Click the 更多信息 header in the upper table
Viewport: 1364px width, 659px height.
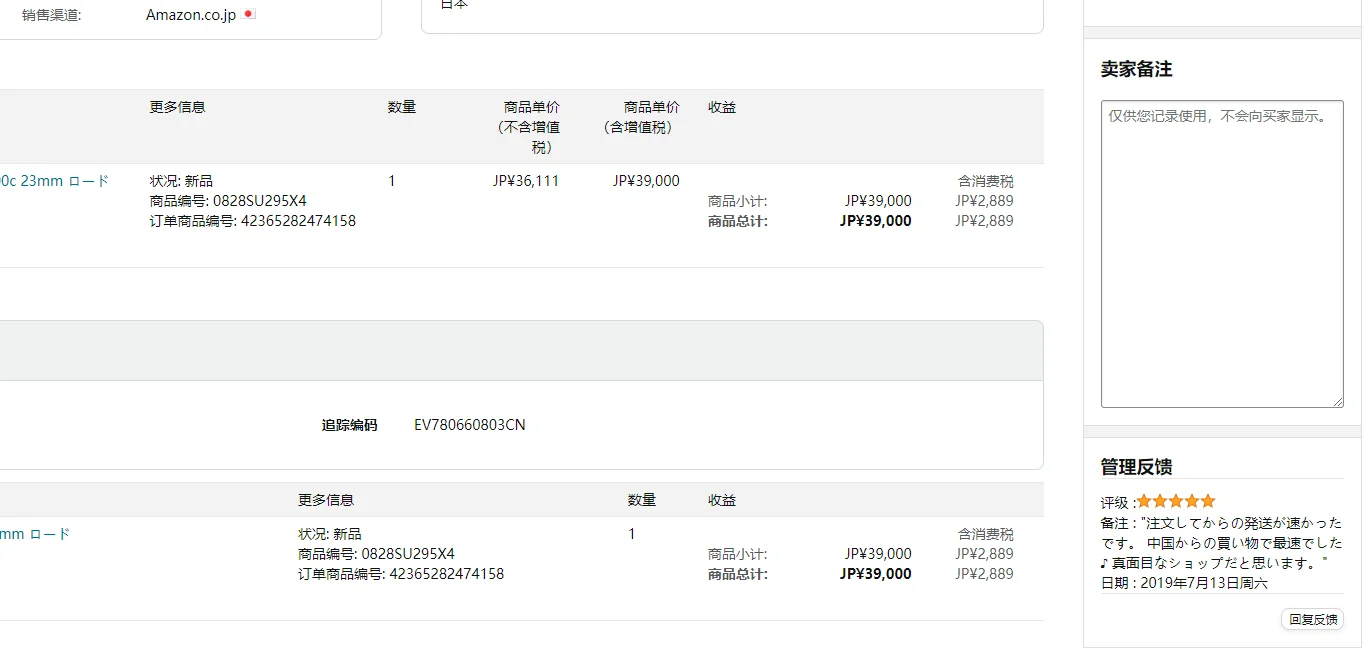click(x=177, y=107)
